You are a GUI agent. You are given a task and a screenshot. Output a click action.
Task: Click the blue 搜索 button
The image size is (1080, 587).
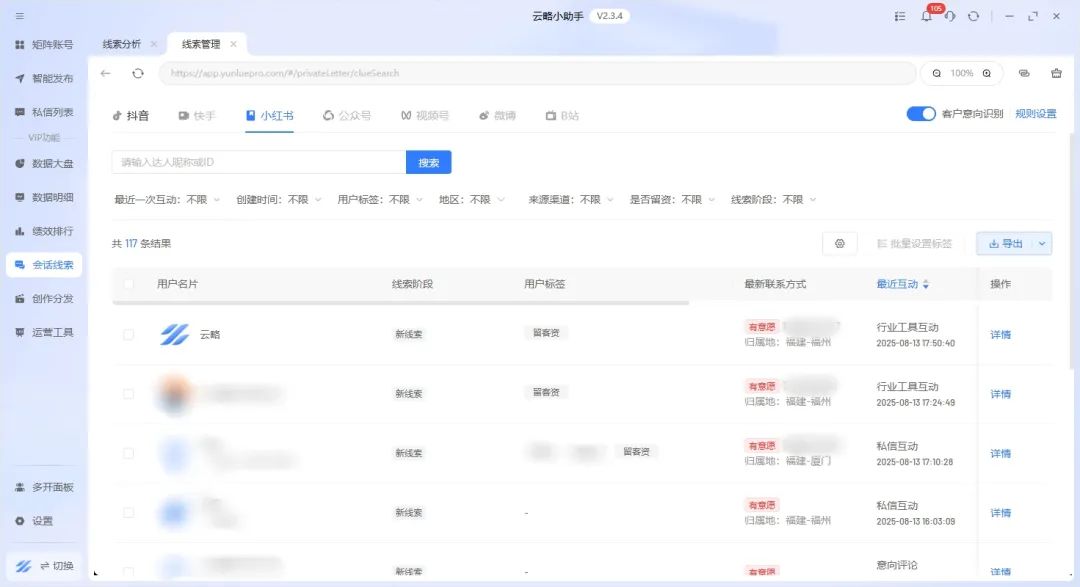pos(428,163)
